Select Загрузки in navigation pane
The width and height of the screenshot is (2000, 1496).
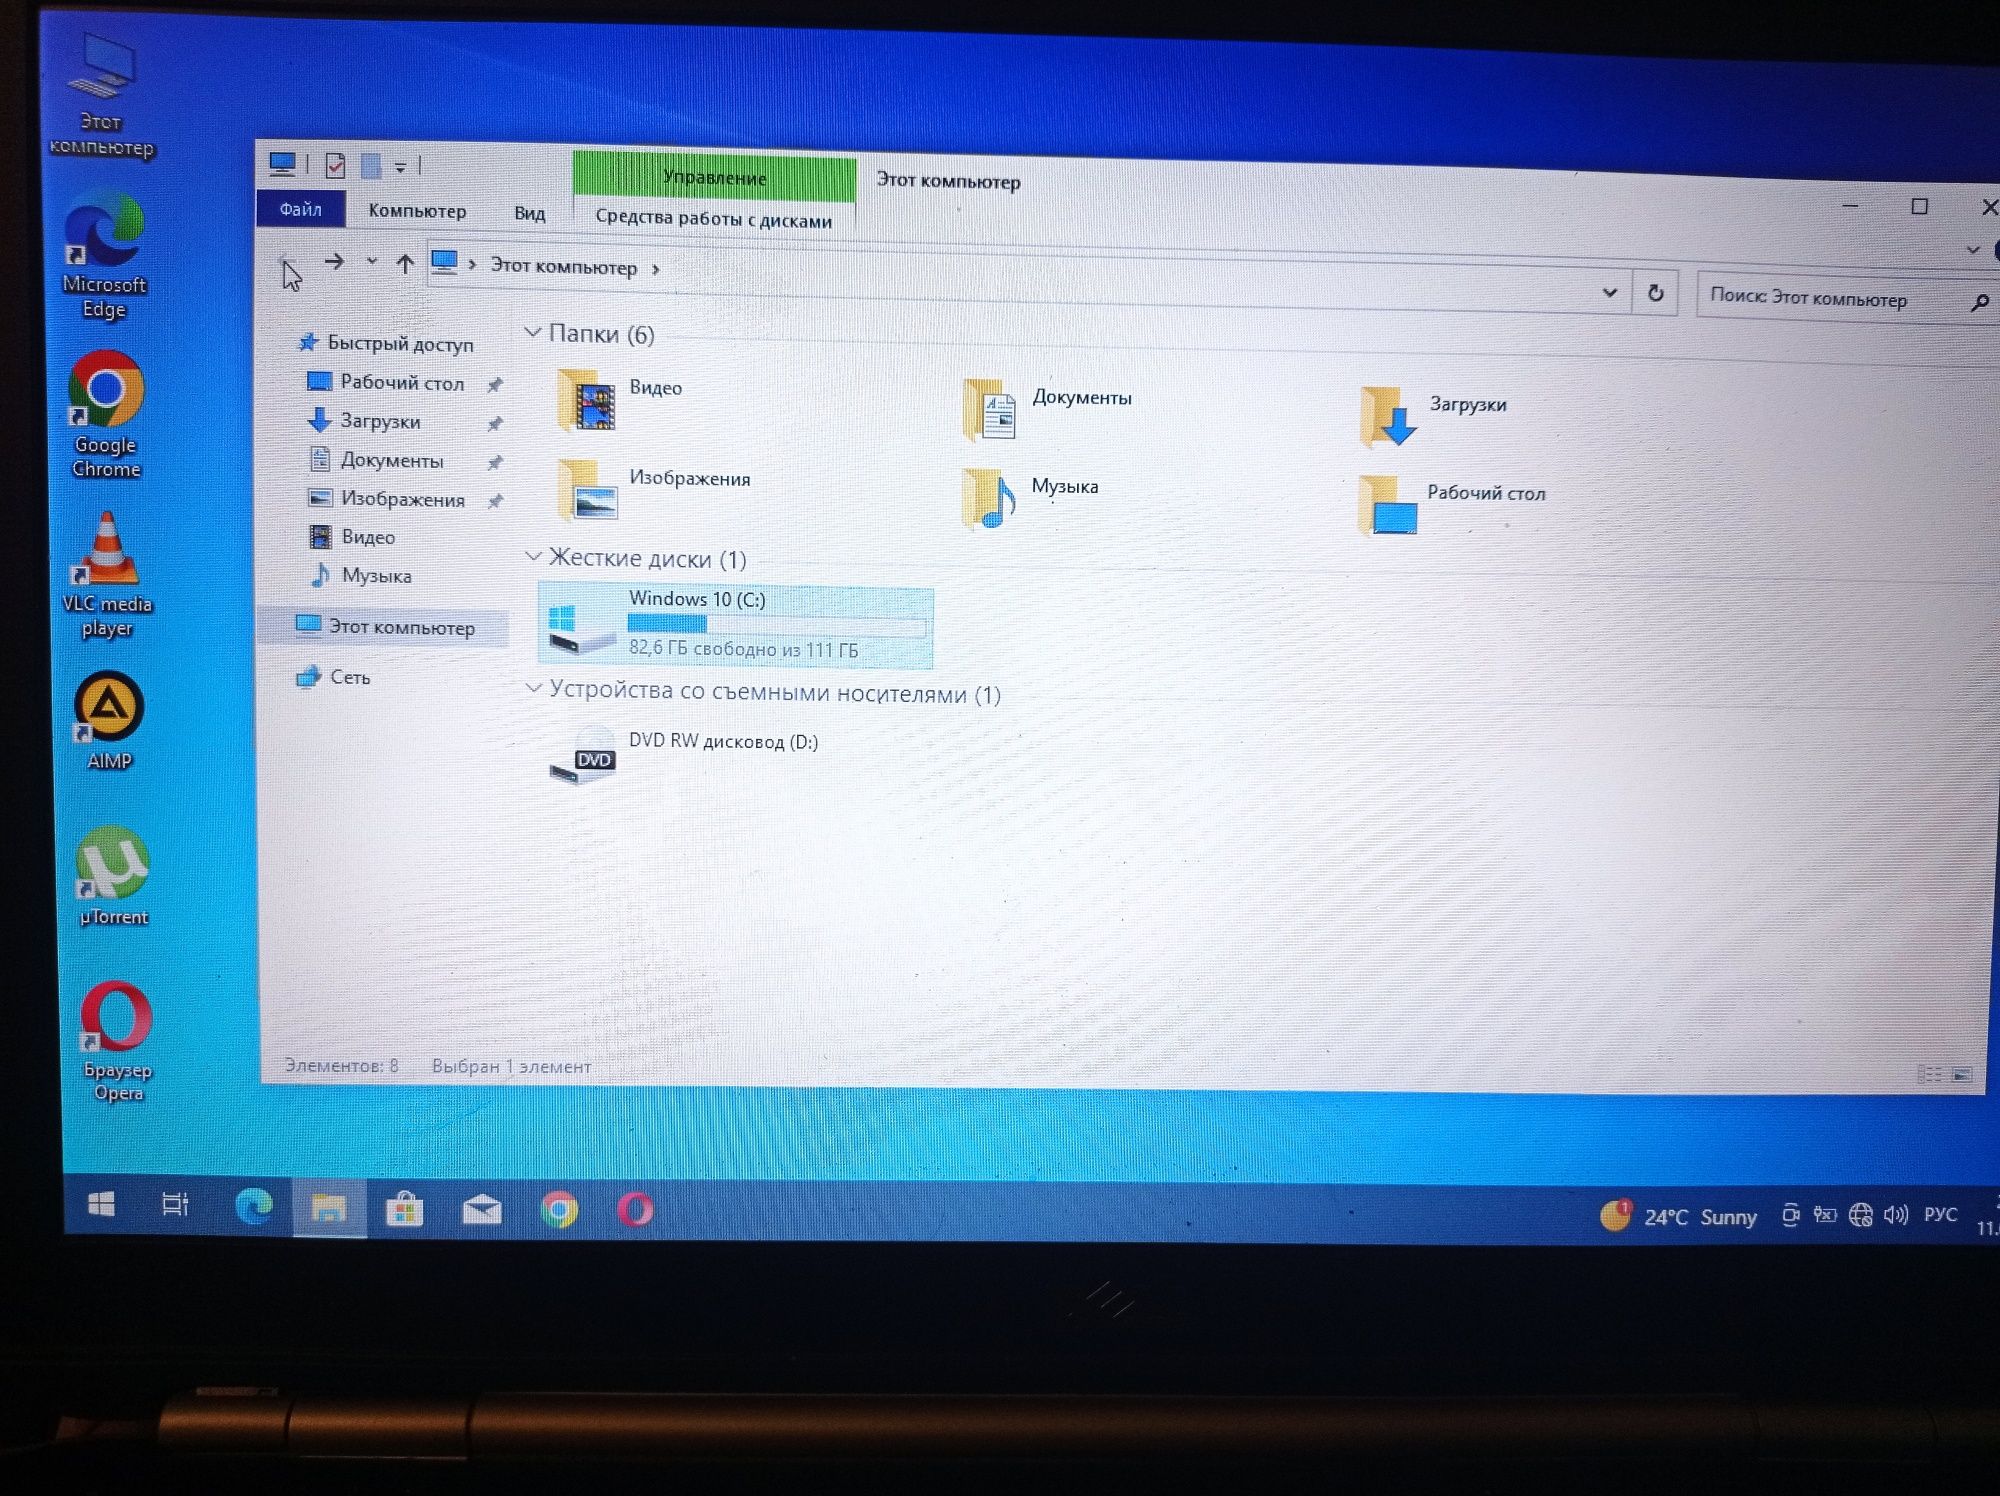click(365, 421)
